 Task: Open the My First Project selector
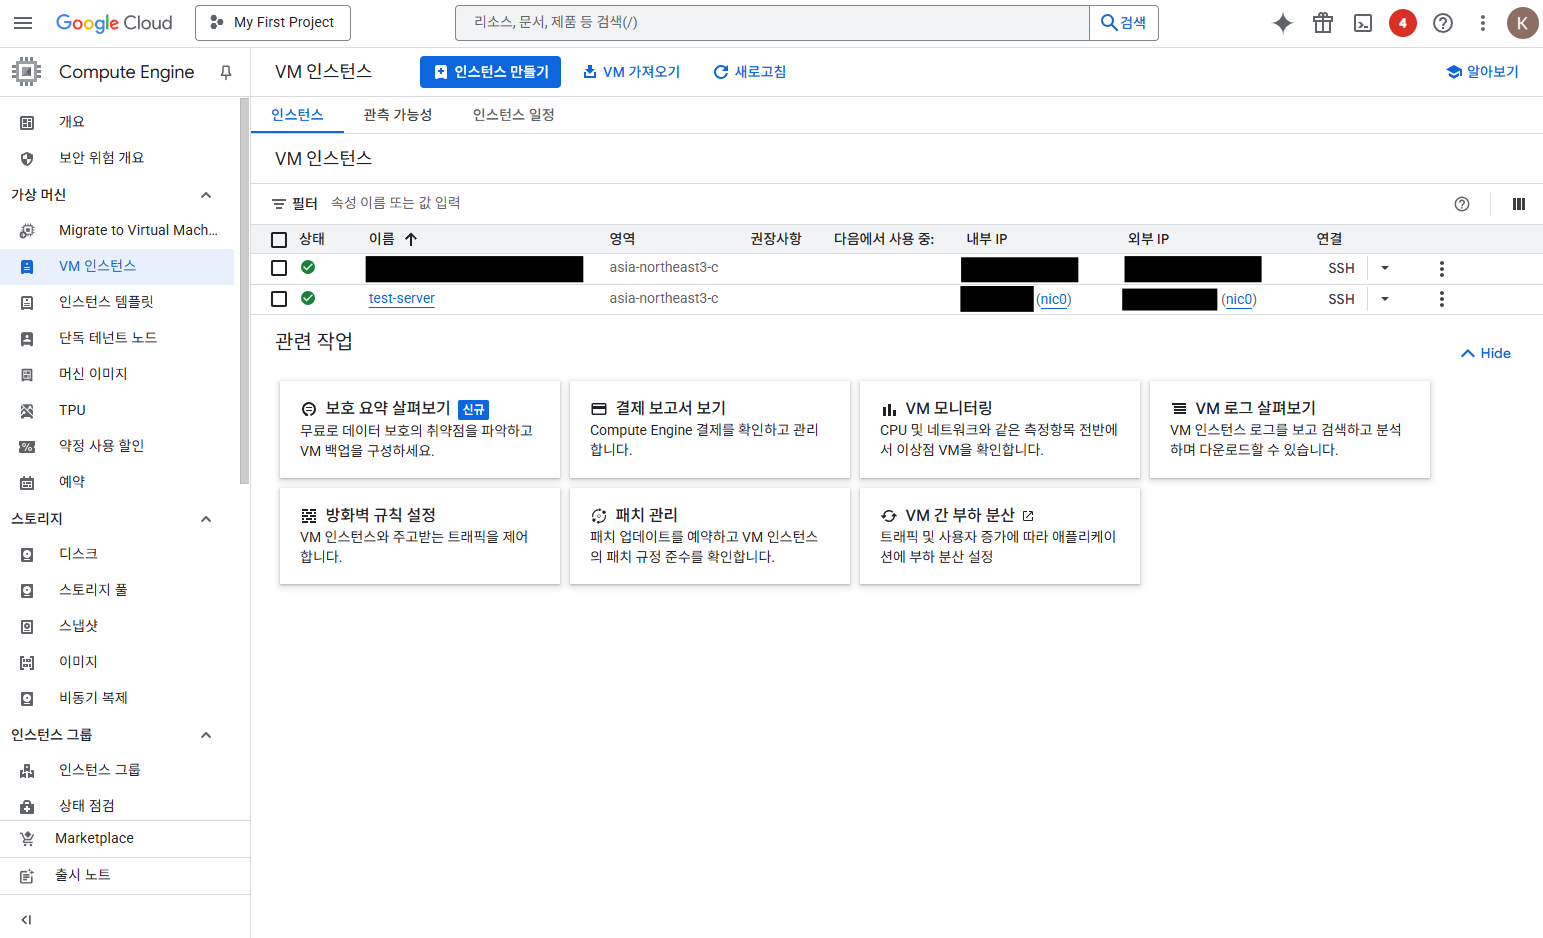click(x=273, y=23)
